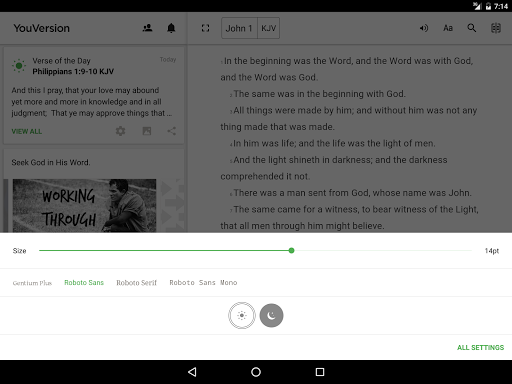This screenshot has width=512, height=384.
Task: Tap the audio speaker icon
Action: (424, 28)
